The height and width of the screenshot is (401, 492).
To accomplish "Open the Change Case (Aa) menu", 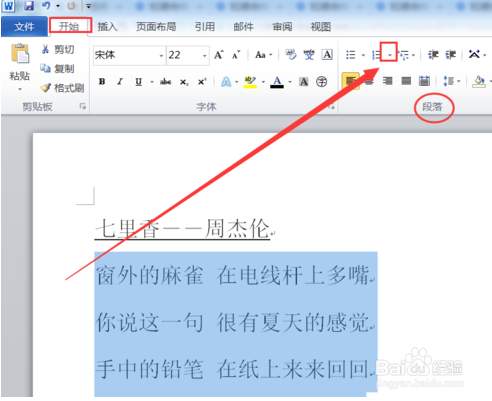I will pyautogui.click(x=263, y=55).
